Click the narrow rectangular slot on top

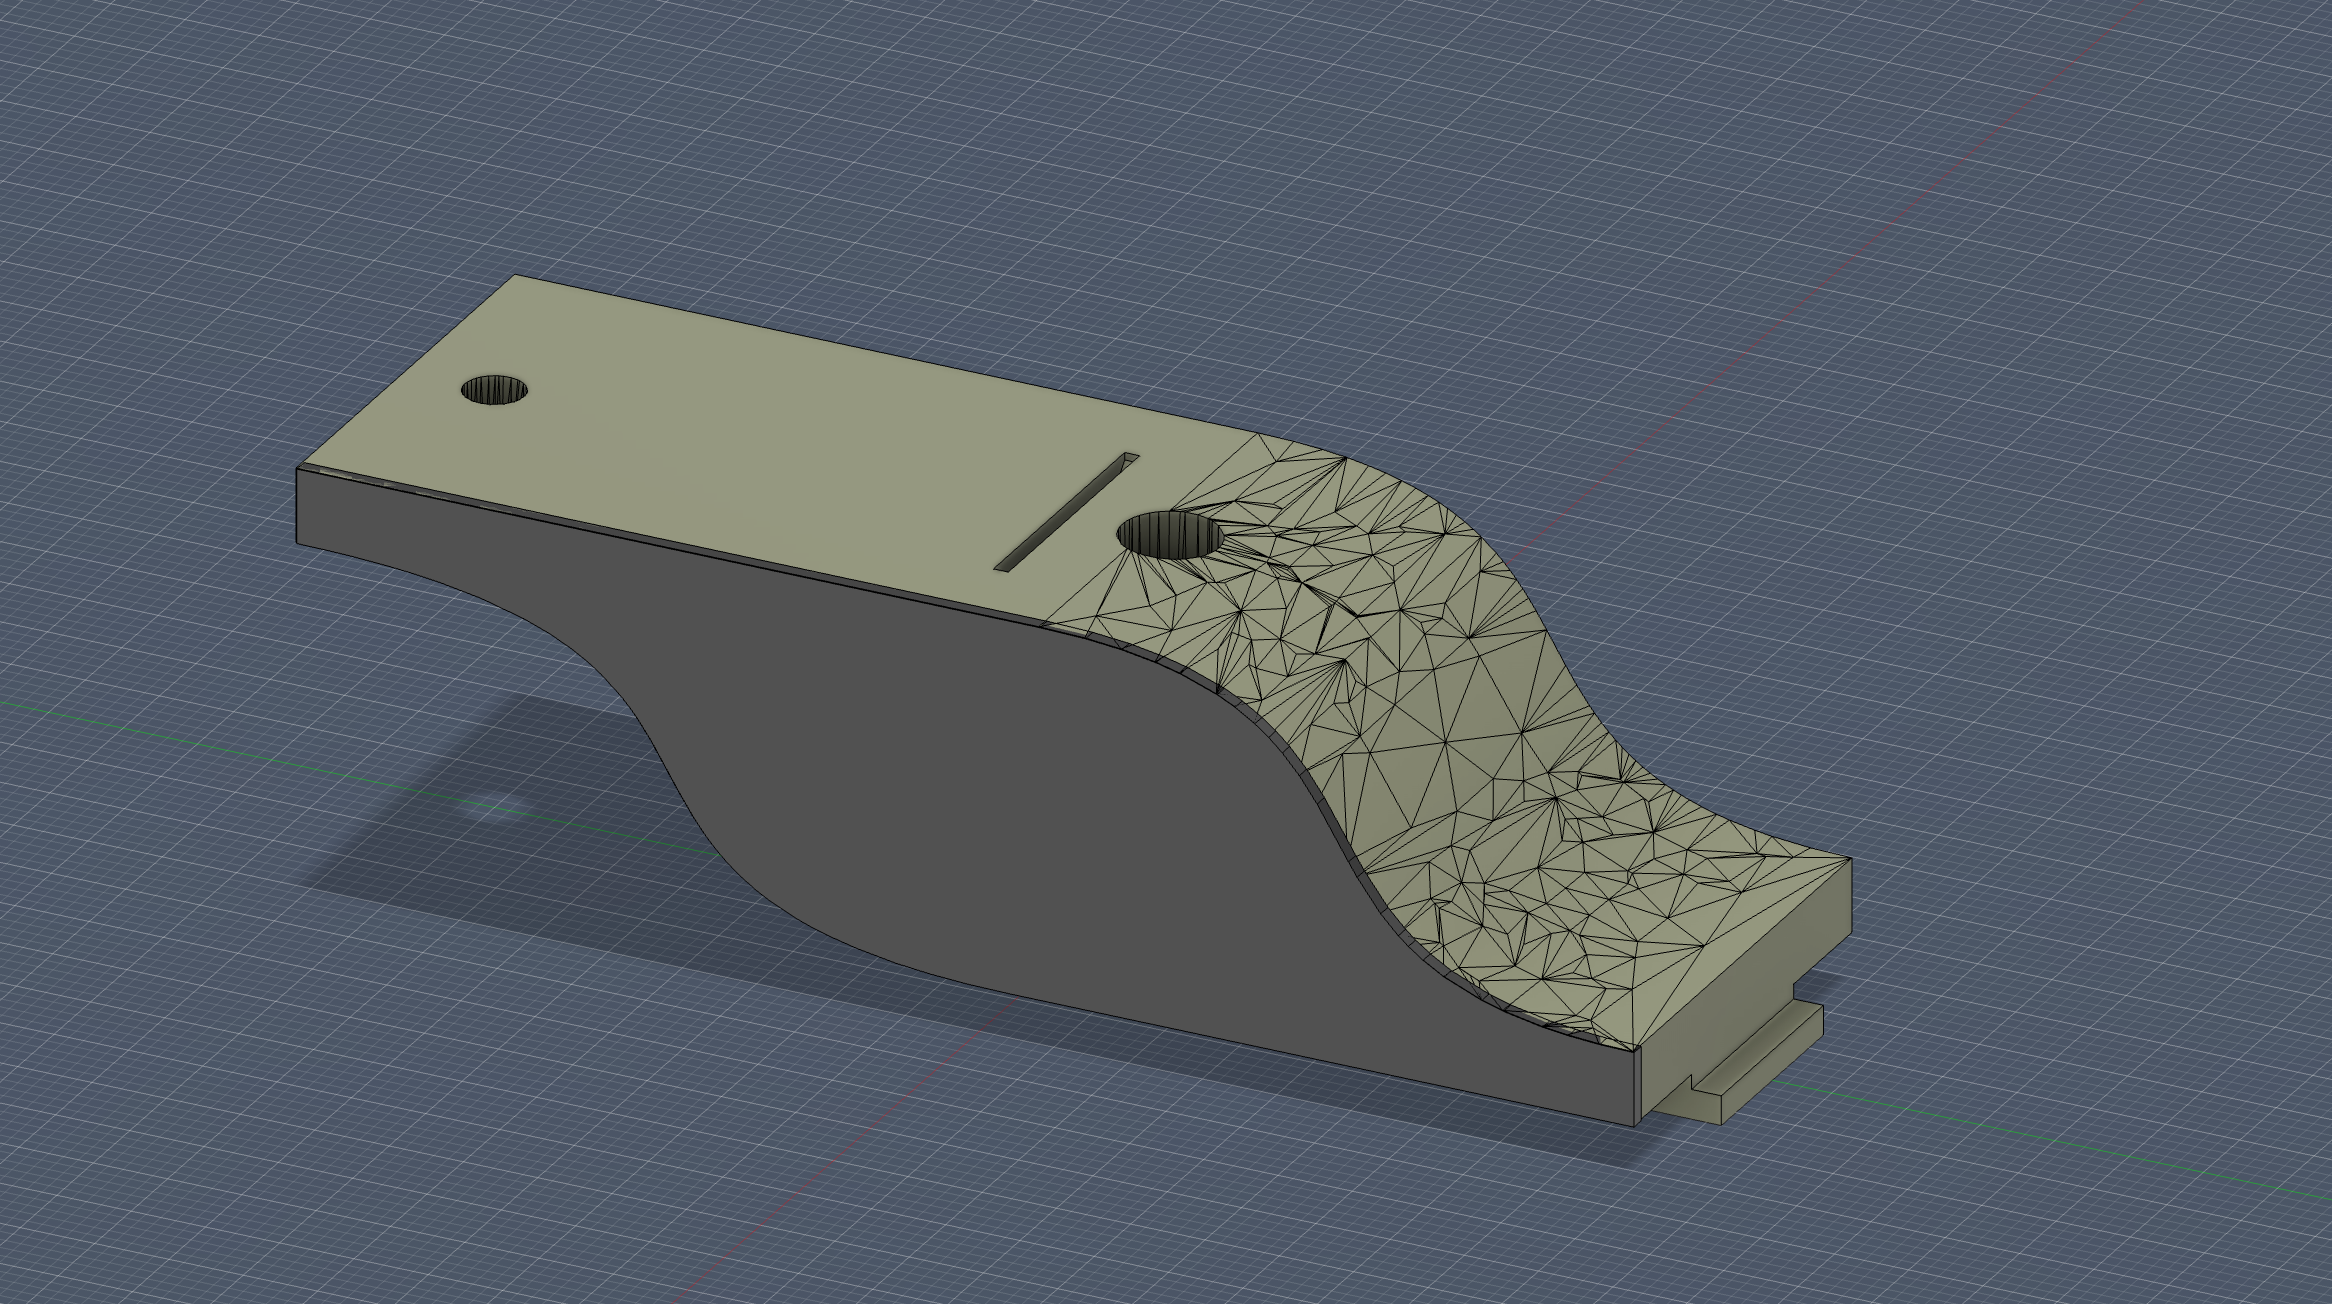pos(1067,512)
